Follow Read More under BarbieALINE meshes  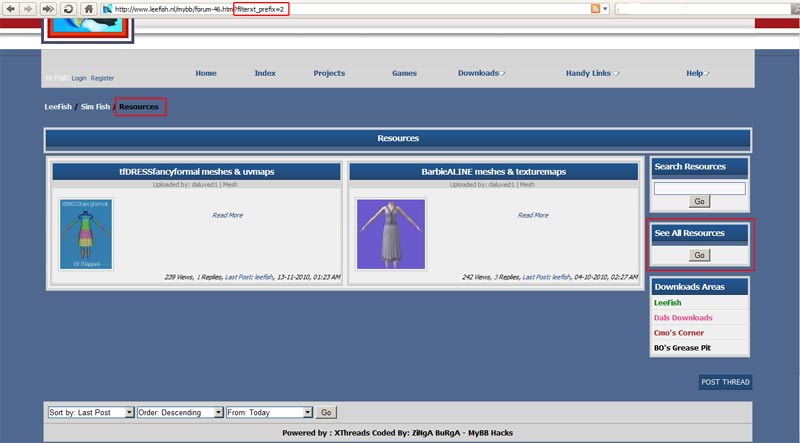click(533, 215)
